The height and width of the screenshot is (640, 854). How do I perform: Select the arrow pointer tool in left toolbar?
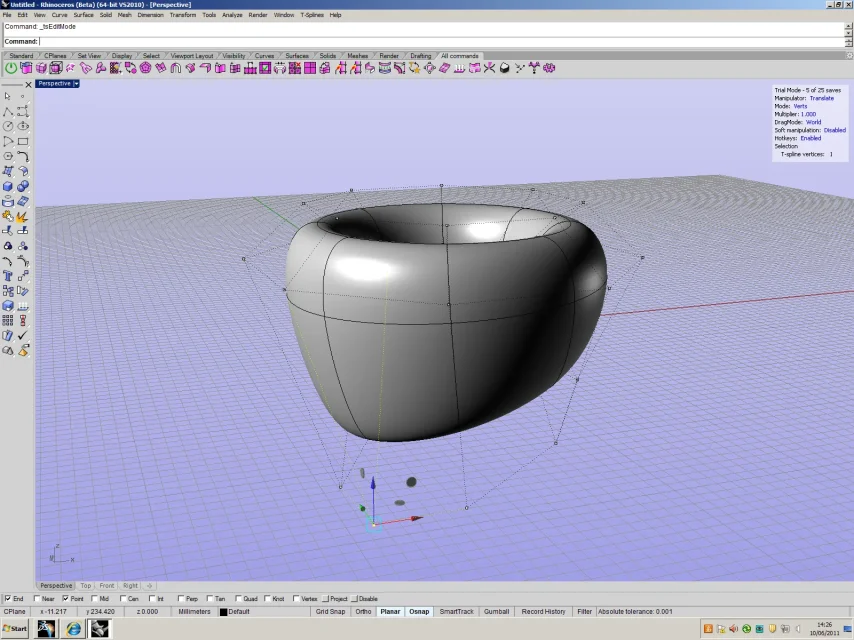[8, 96]
